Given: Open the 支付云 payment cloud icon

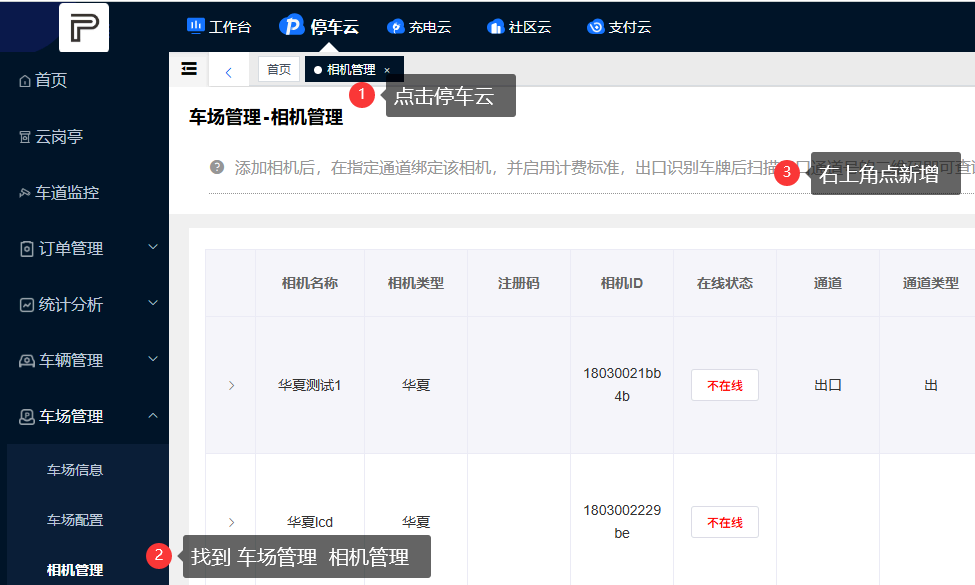Looking at the screenshot, I should click(x=596, y=27).
